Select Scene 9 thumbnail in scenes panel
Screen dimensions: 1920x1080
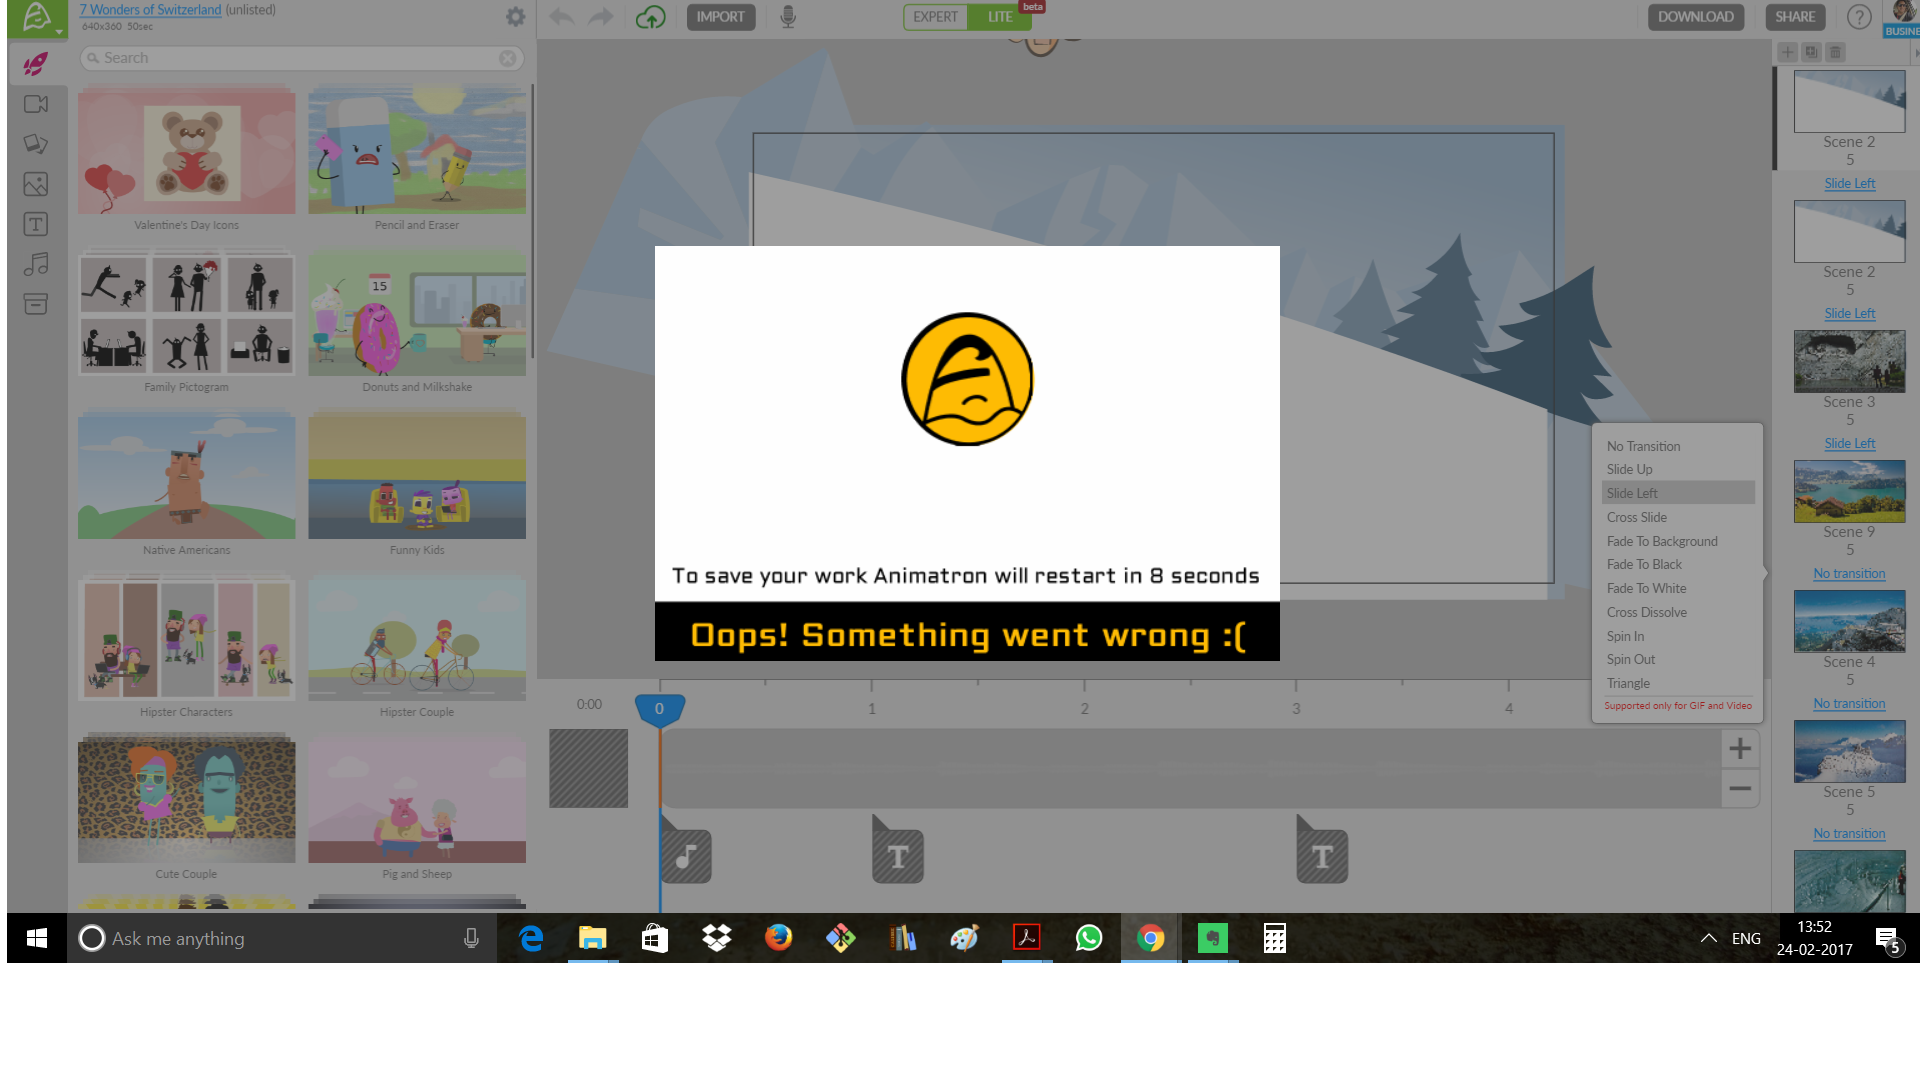[1849, 491]
